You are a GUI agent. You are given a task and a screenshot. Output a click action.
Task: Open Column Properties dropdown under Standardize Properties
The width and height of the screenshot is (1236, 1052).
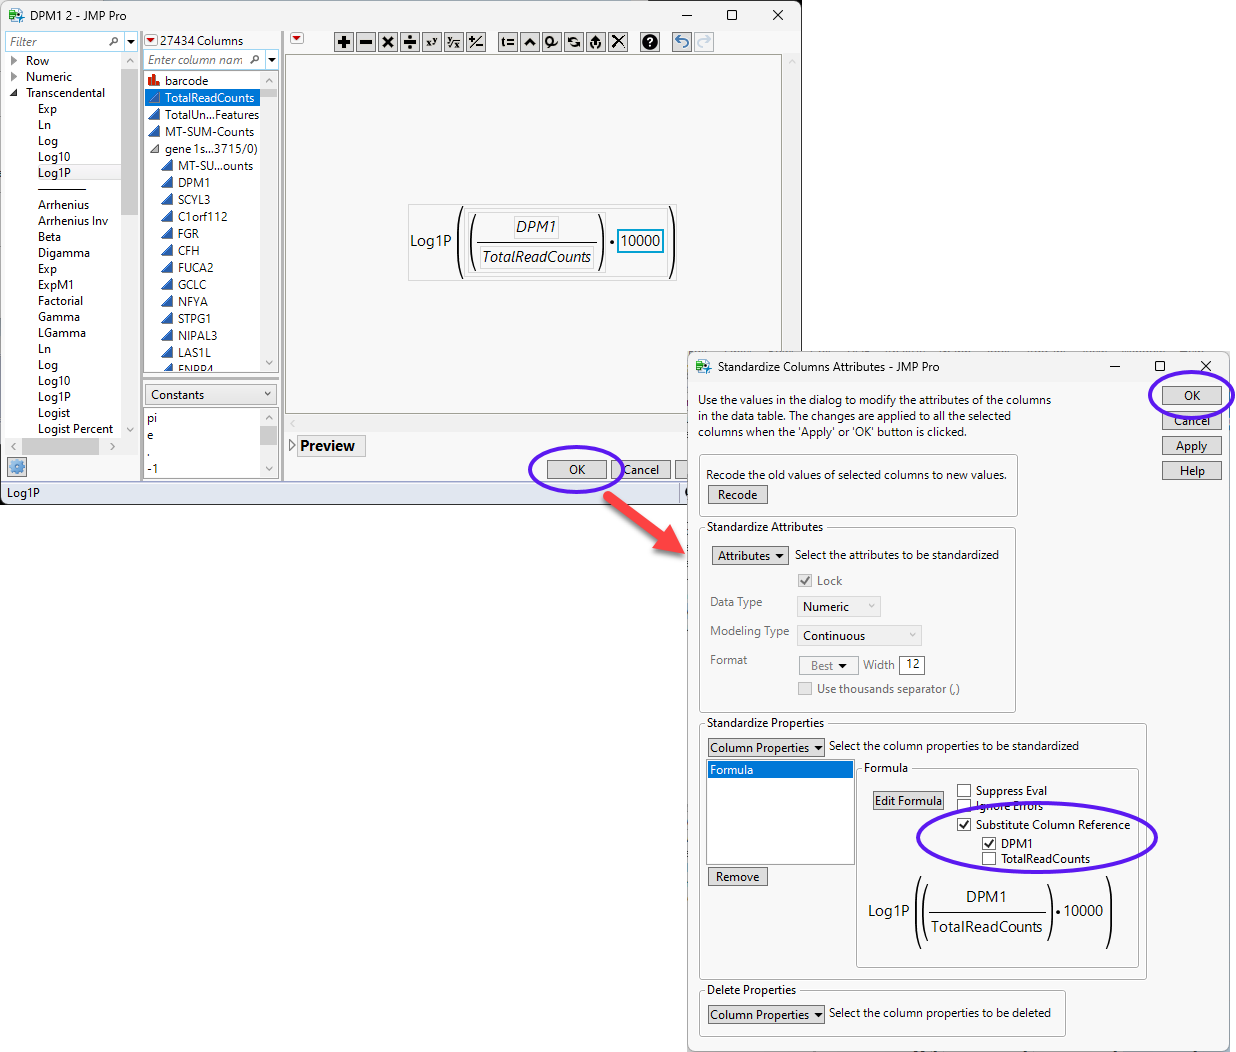click(766, 748)
